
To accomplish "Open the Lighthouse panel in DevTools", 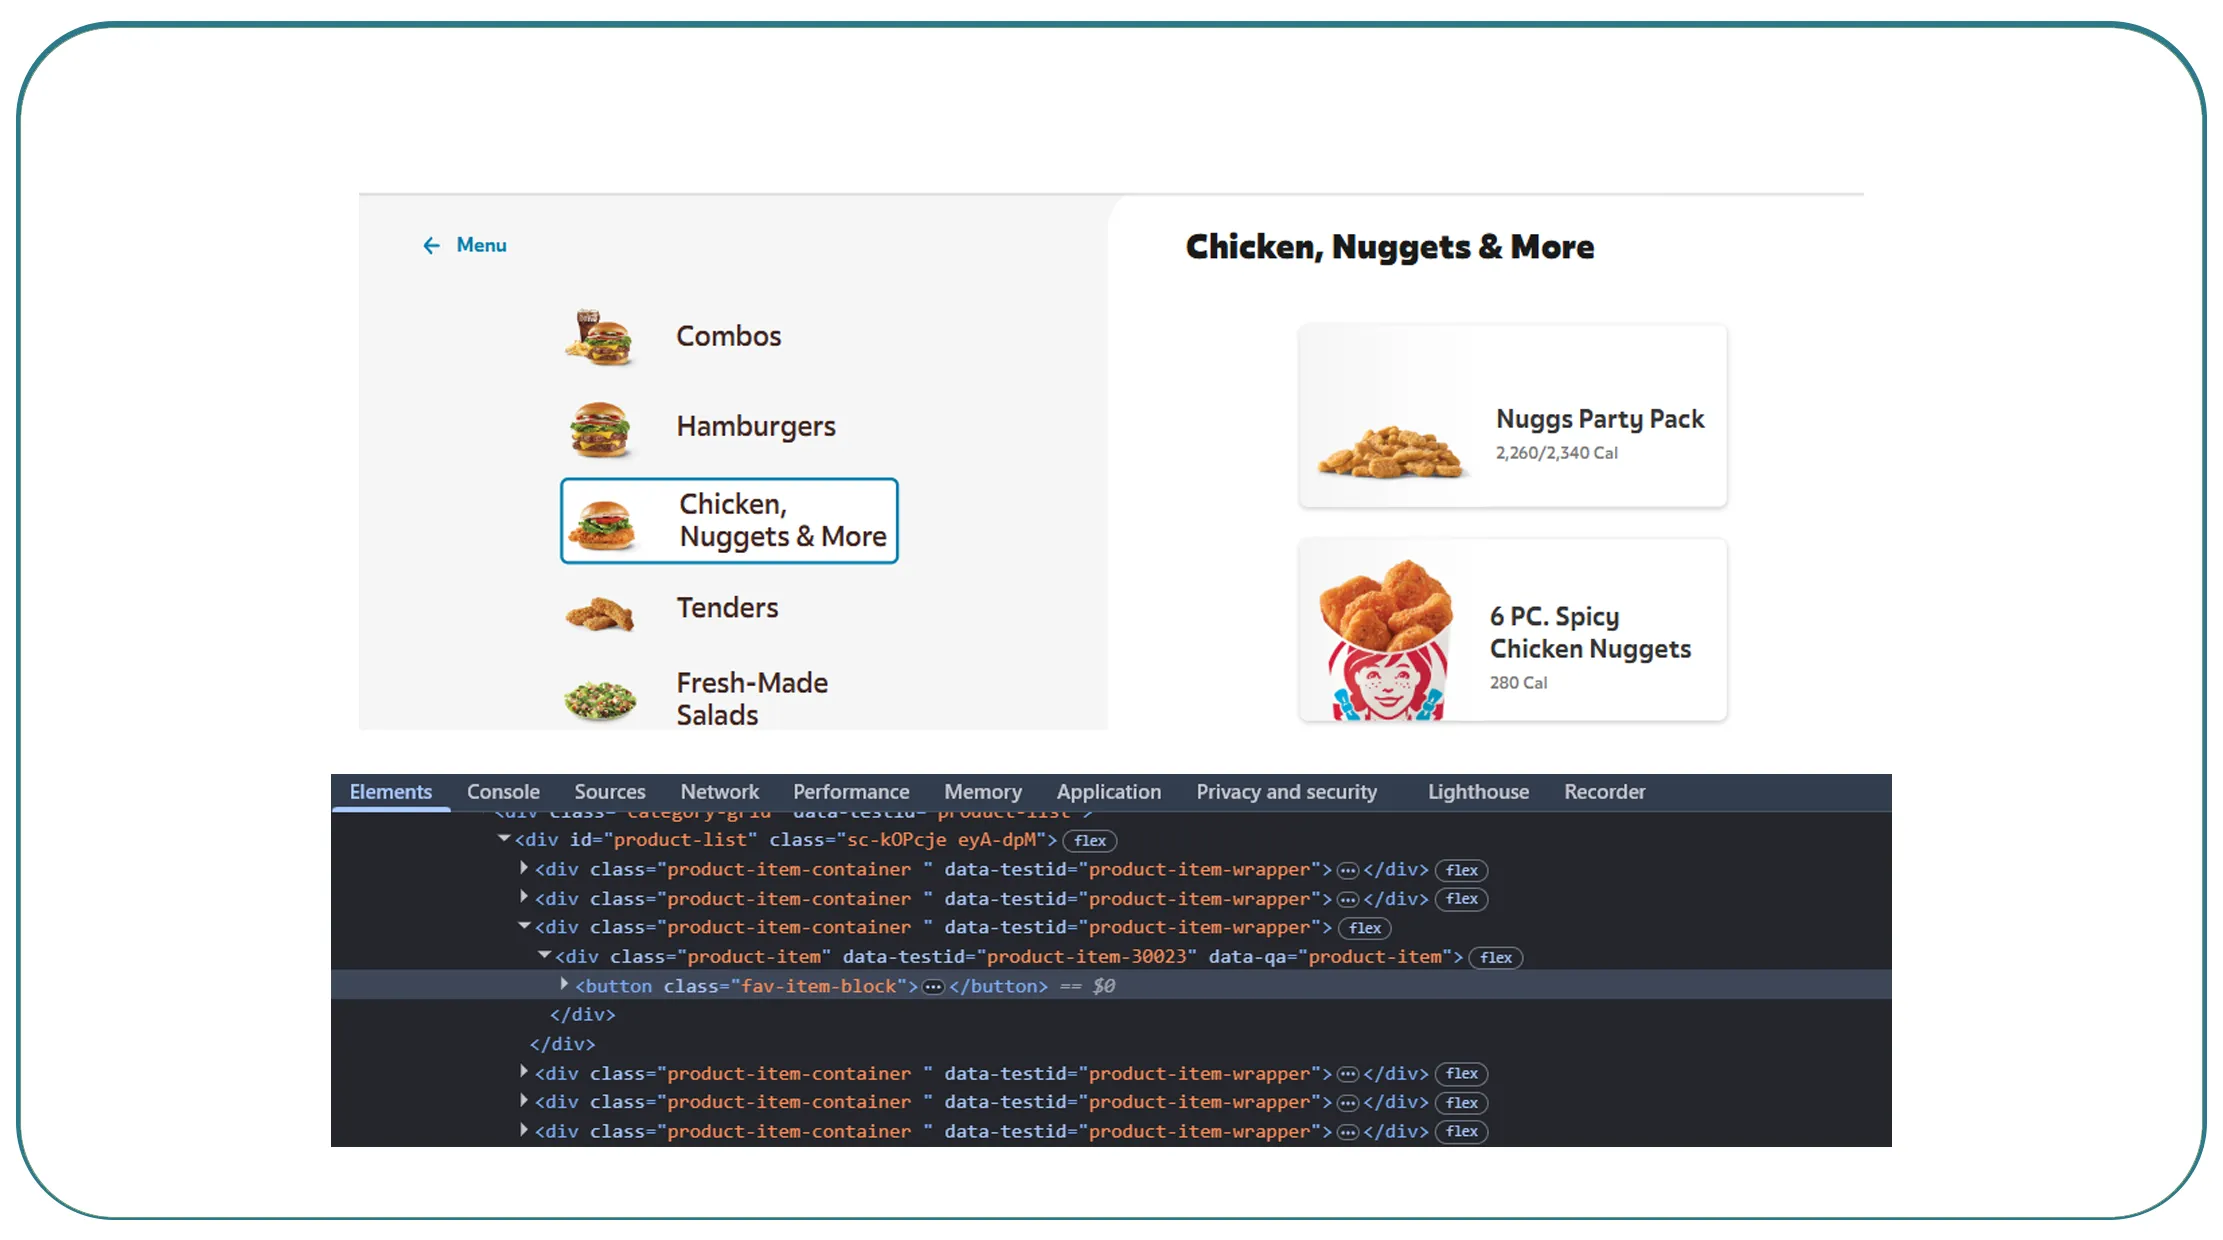I will point(1477,791).
